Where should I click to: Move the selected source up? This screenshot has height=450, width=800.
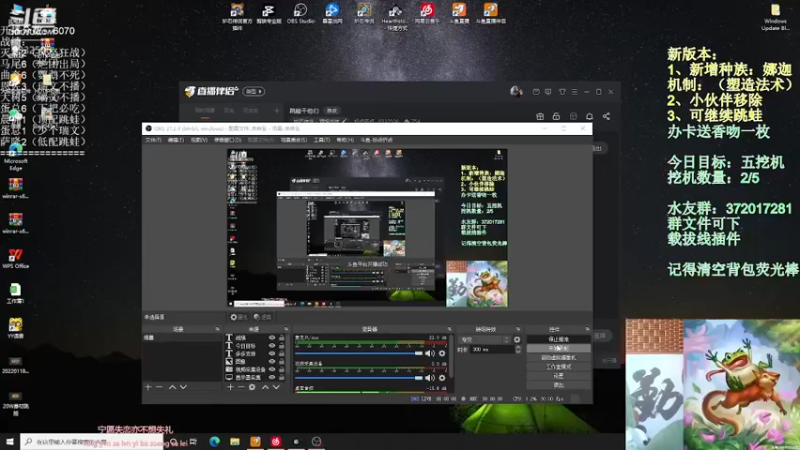(265, 387)
